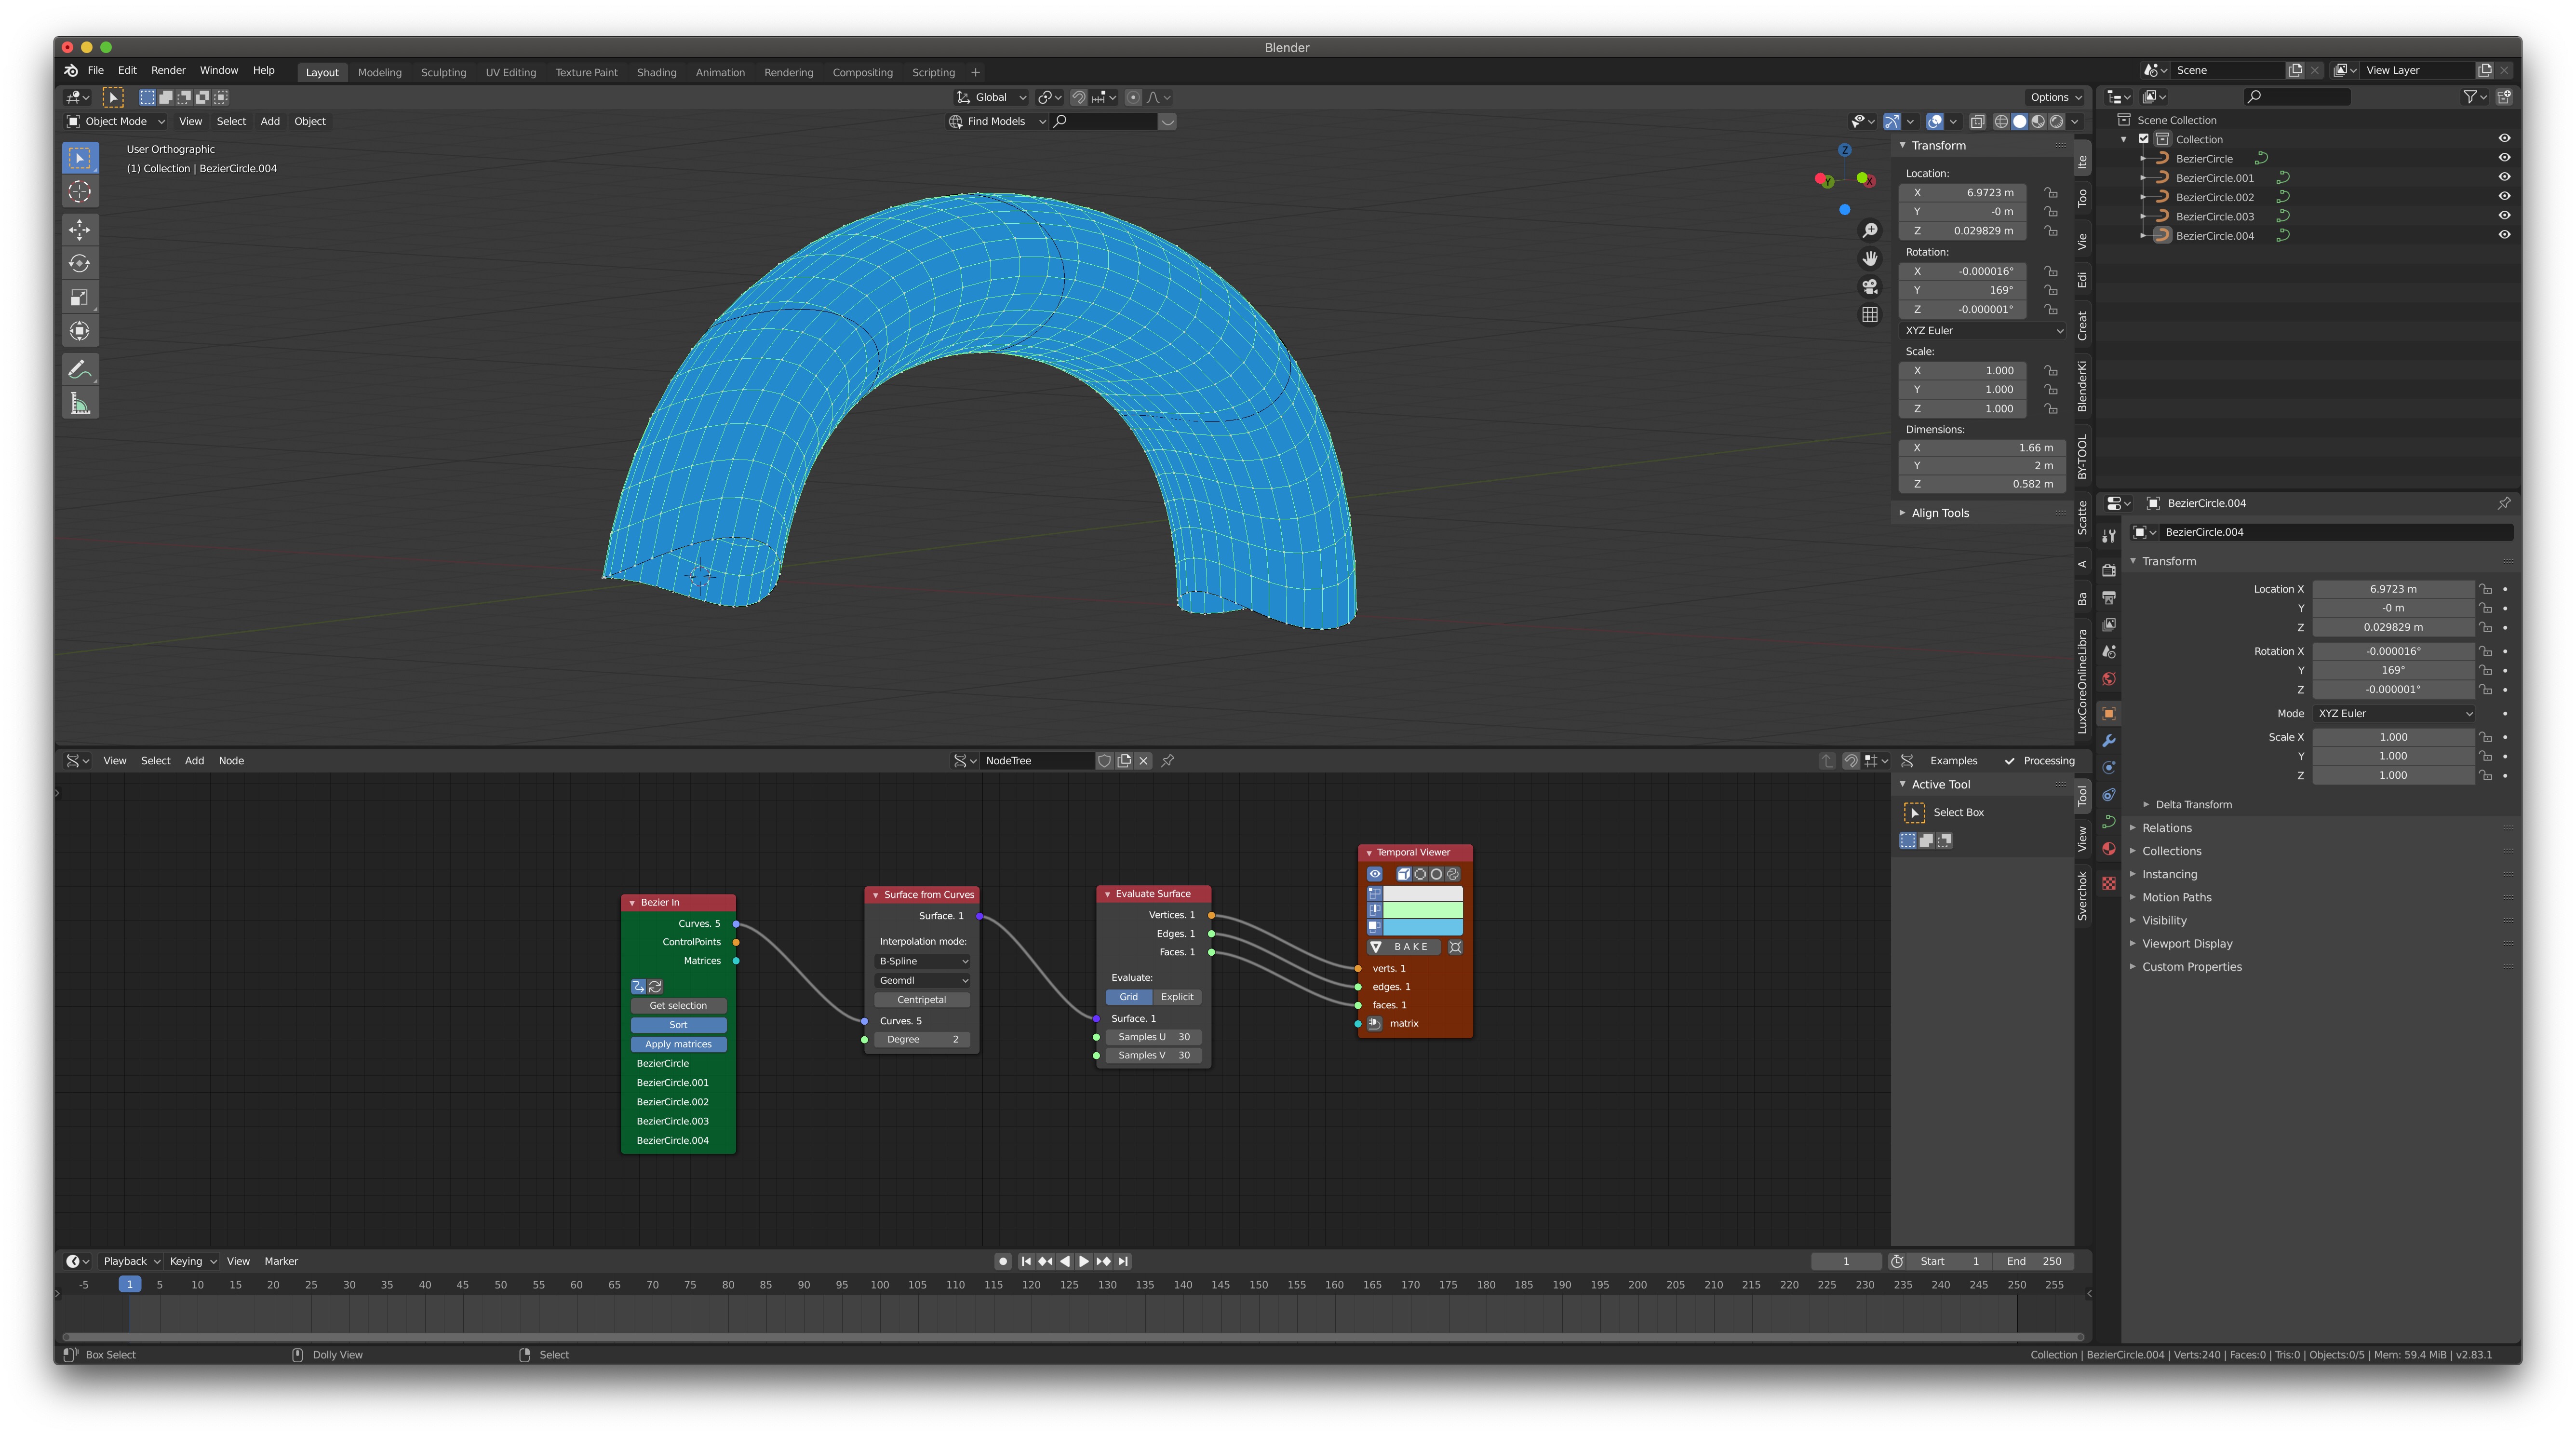Open the Modifier wrench properties tab
The height and width of the screenshot is (1436, 2576).
click(x=2109, y=741)
